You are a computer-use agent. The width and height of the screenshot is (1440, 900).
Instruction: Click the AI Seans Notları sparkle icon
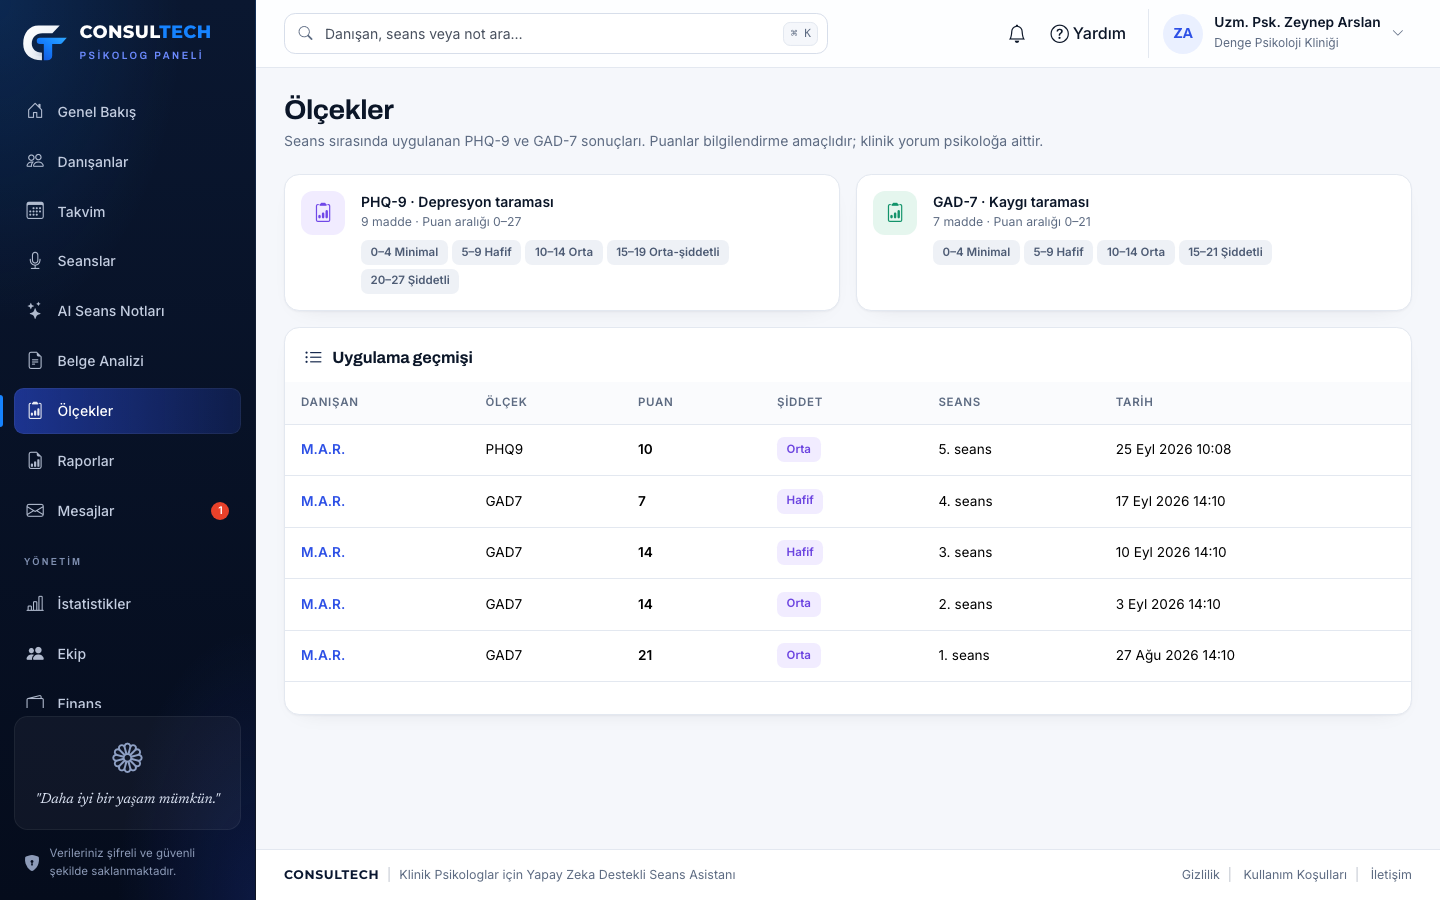(x=35, y=311)
